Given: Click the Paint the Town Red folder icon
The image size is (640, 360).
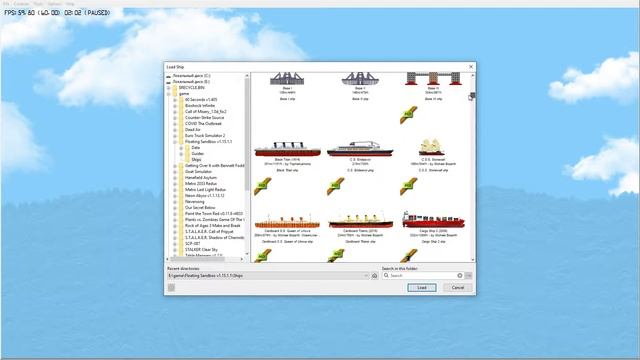Looking at the screenshot, I should click(181, 213).
